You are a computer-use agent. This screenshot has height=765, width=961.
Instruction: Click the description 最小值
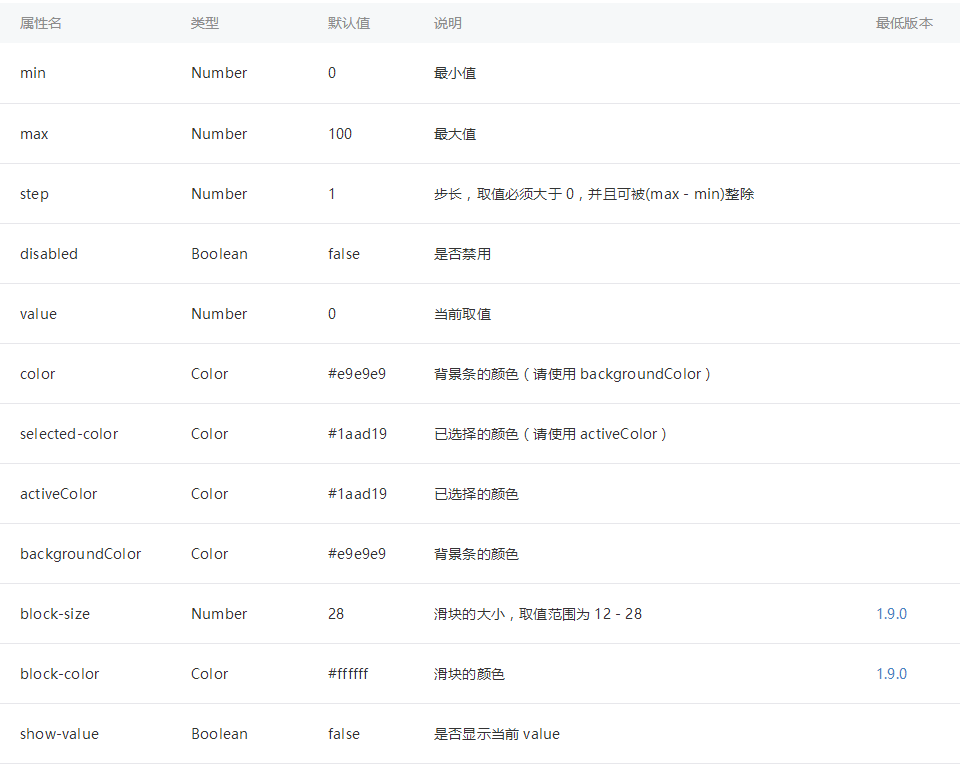tap(455, 73)
